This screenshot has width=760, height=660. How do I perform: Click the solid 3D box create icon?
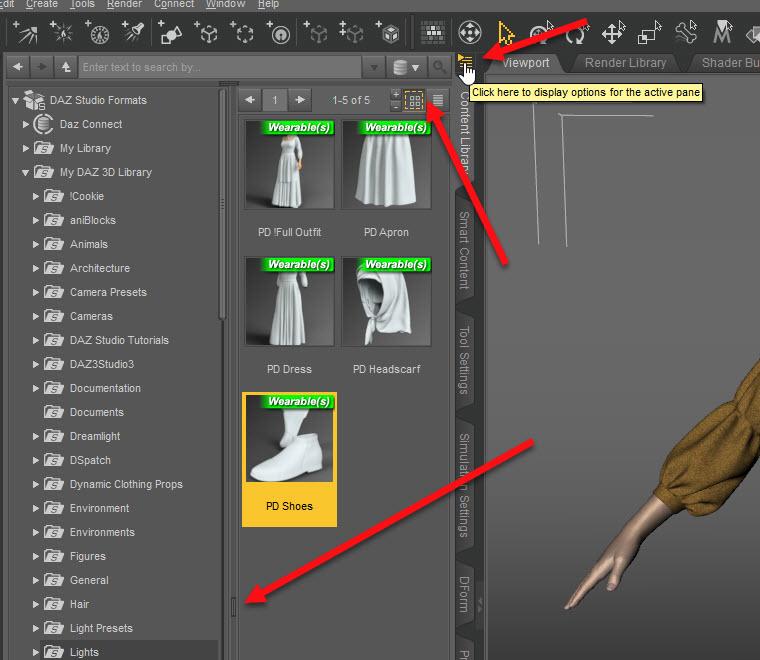(388, 33)
